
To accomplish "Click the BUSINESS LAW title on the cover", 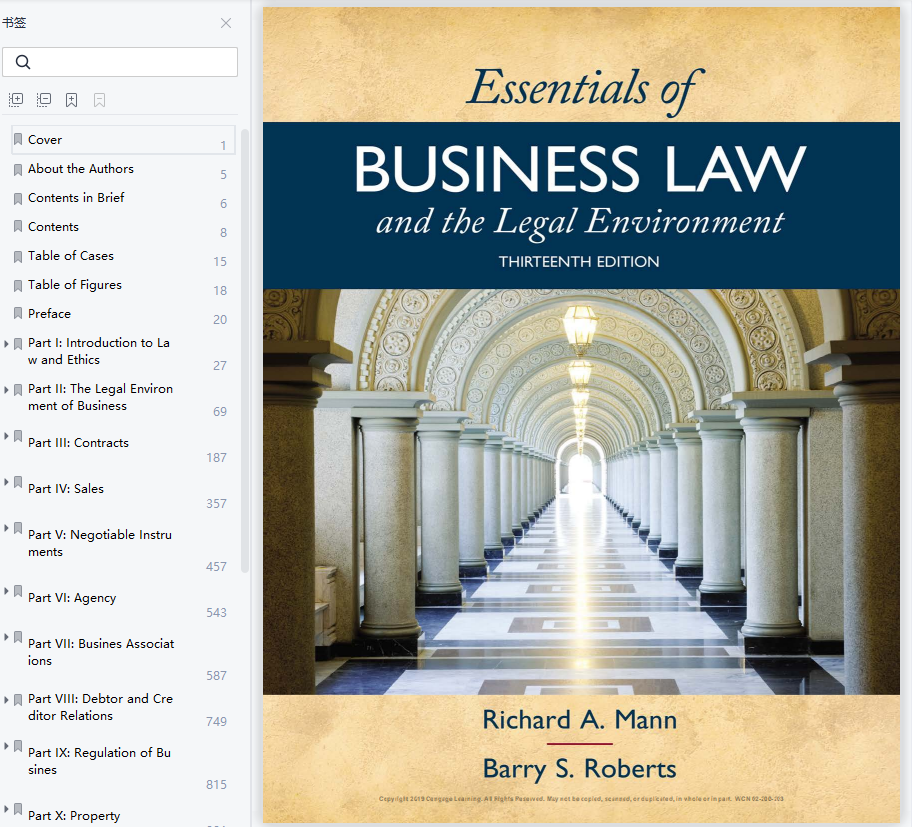I will point(580,168).
